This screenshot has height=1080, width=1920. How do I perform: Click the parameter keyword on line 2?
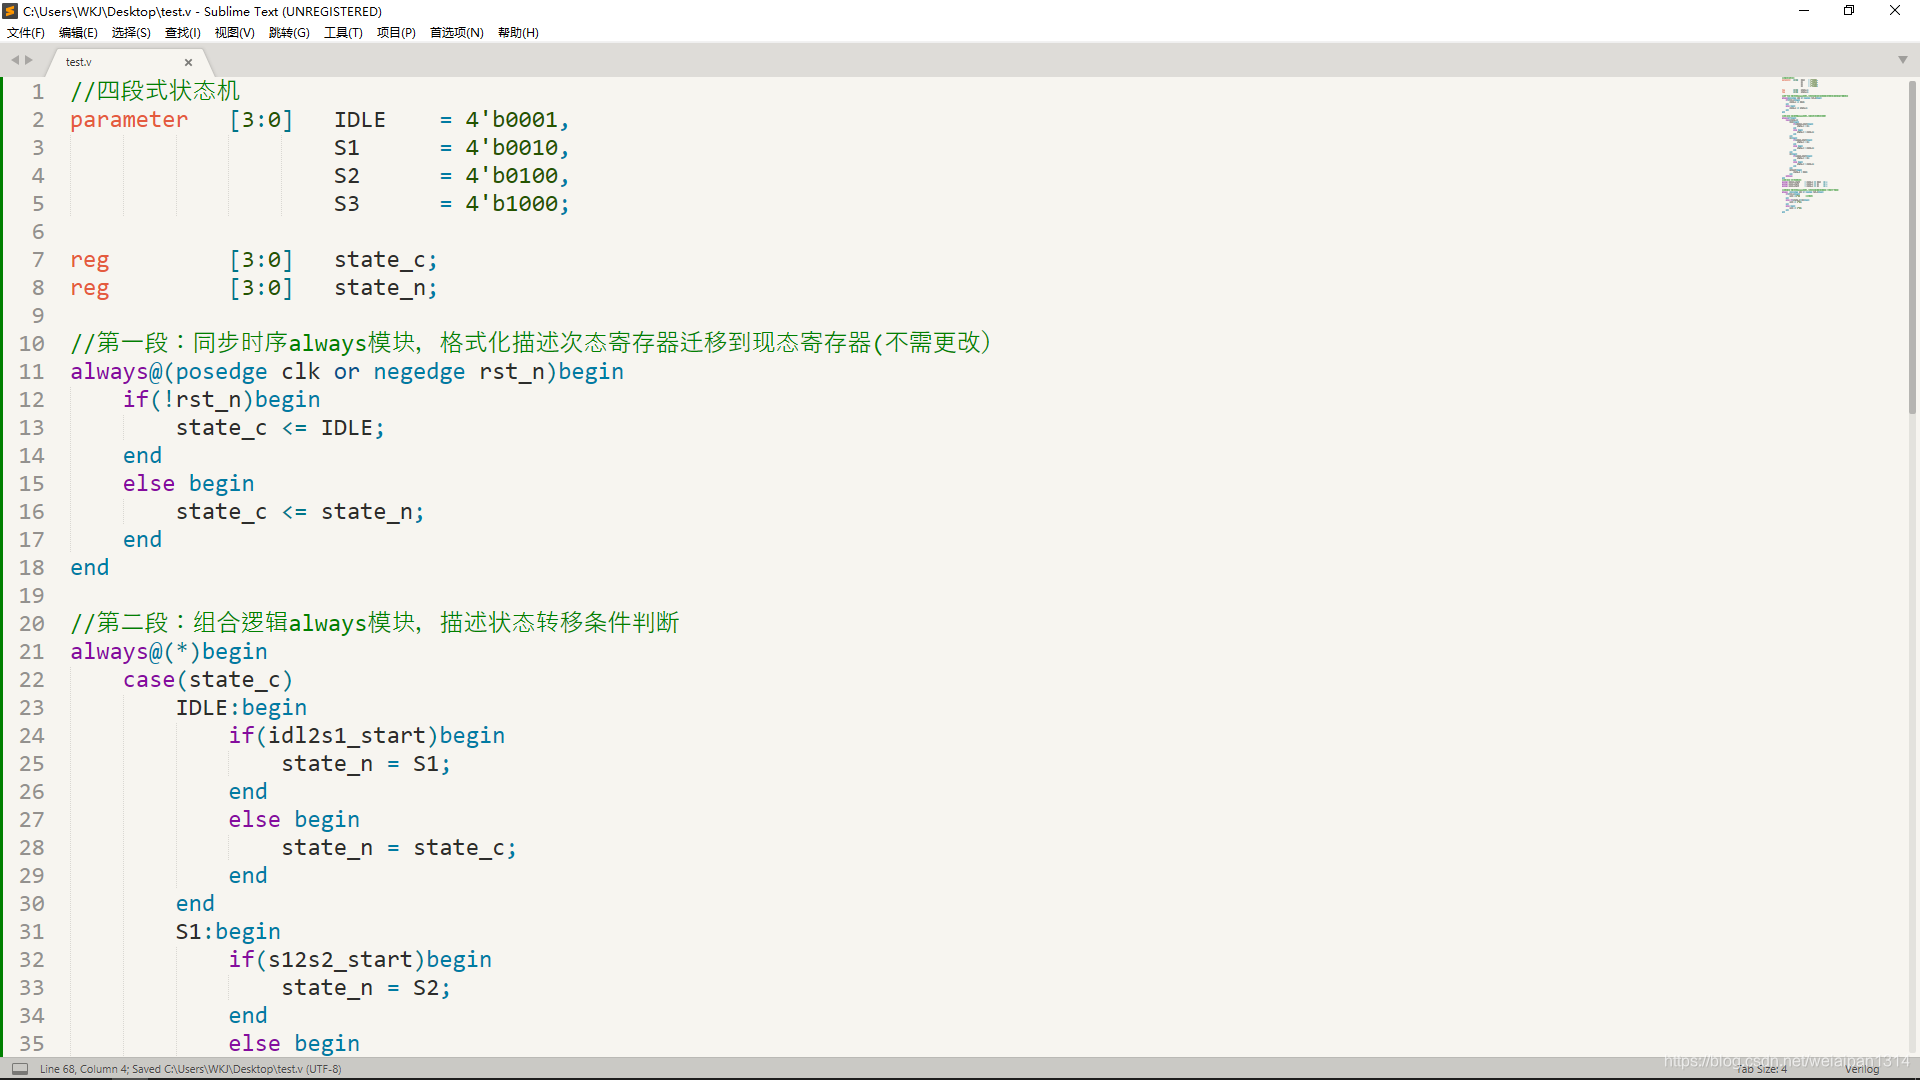point(129,120)
